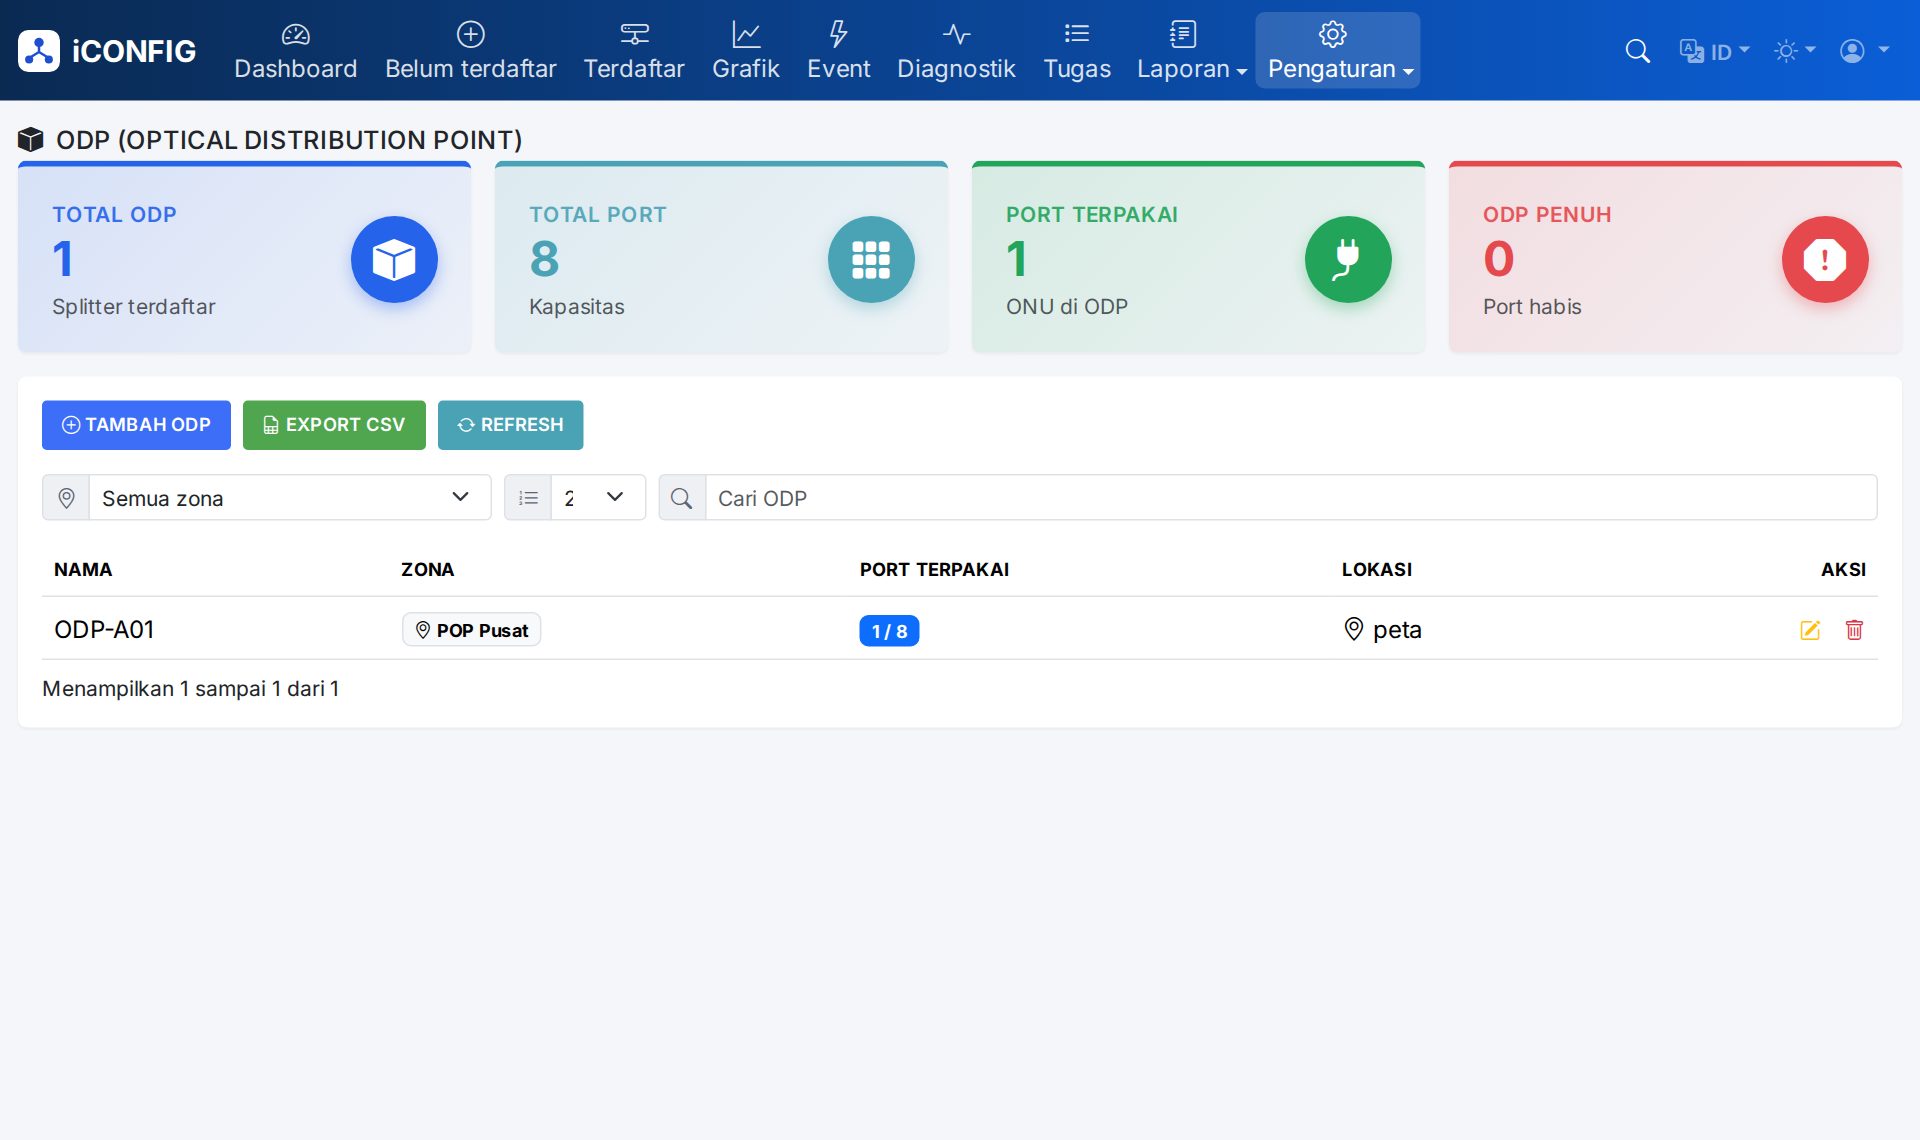Click 'Menampilkan 1 sampai 1 dari 1' text
The image size is (1920, 1140).
pos(191,689)
